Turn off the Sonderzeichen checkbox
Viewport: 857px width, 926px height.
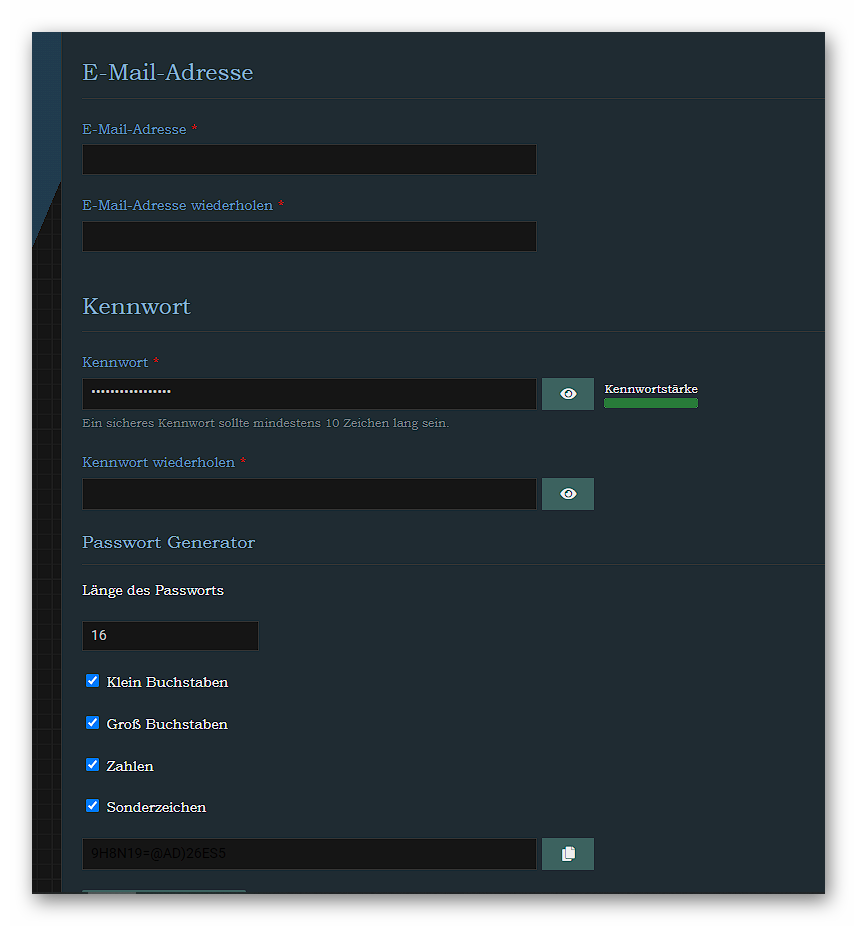point(93,806)
